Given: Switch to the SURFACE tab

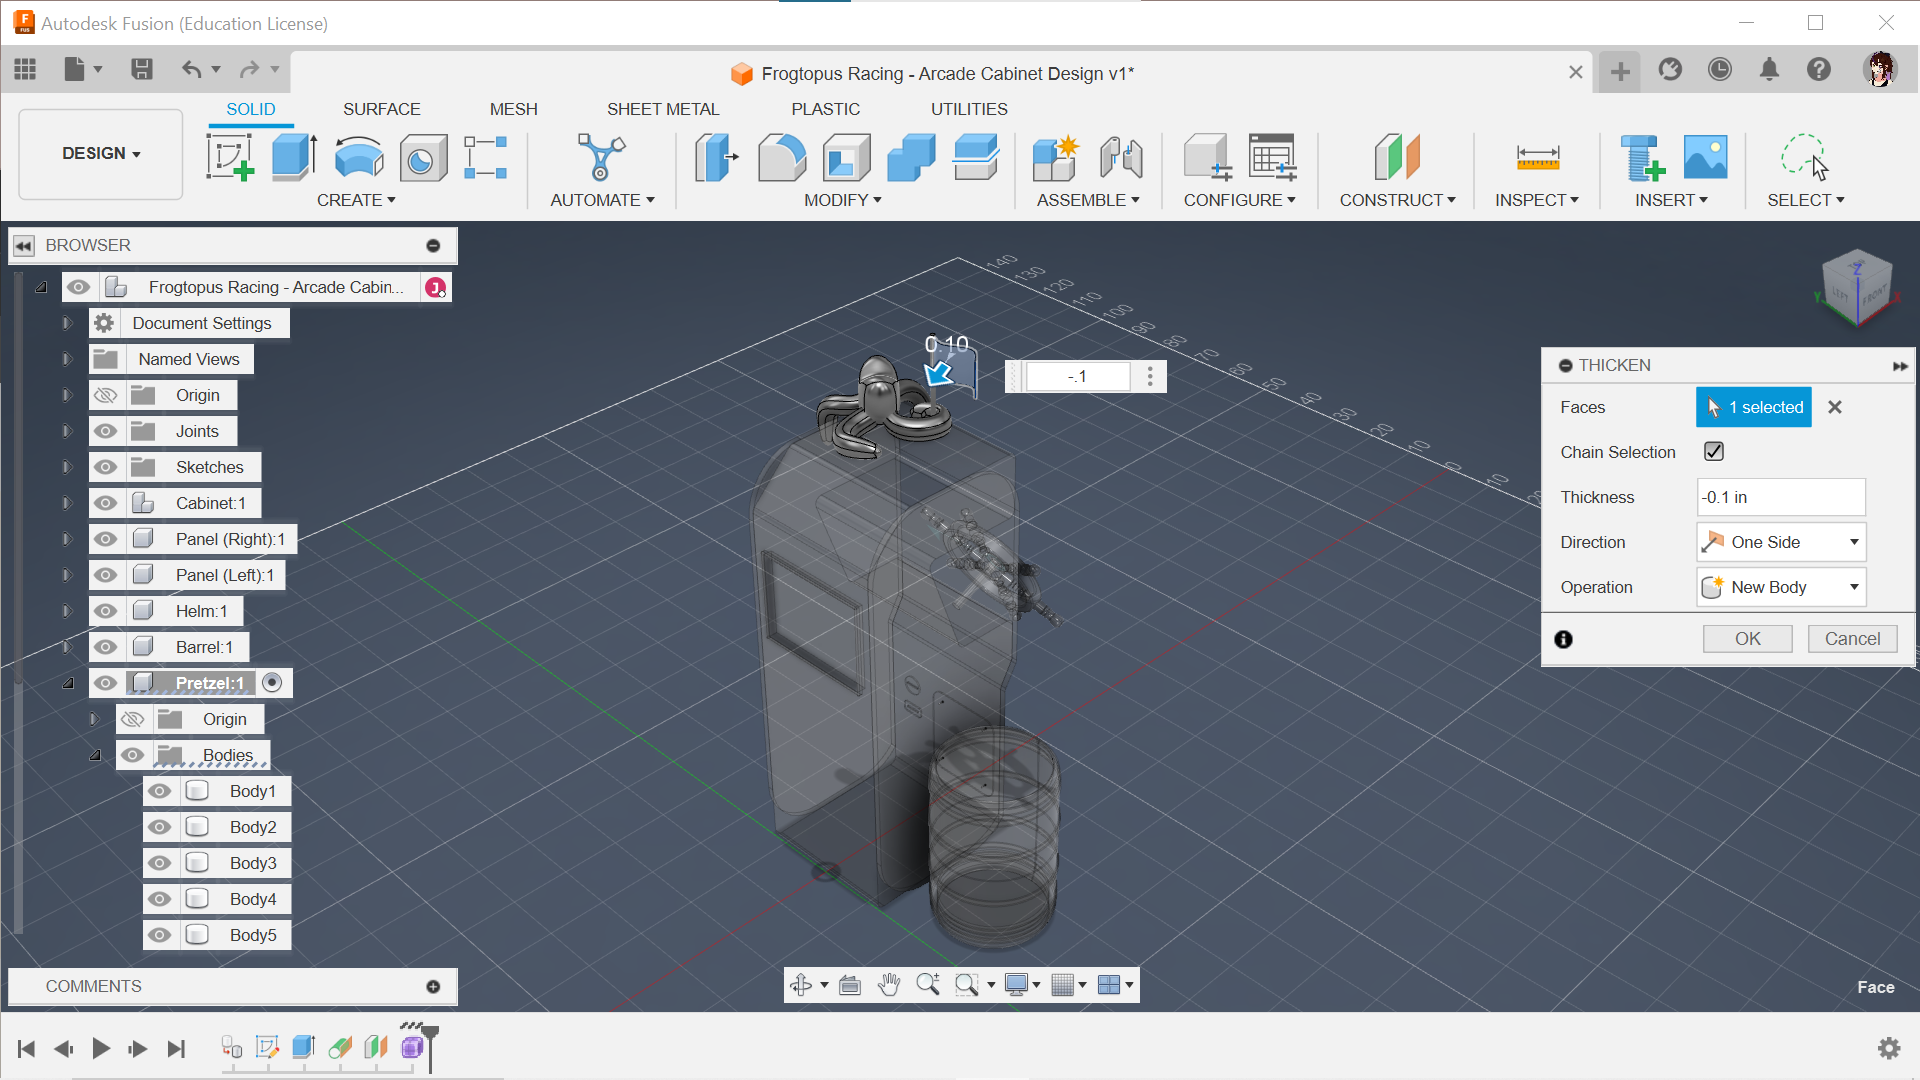Looking at the screenshot, I should pos(380,108).
